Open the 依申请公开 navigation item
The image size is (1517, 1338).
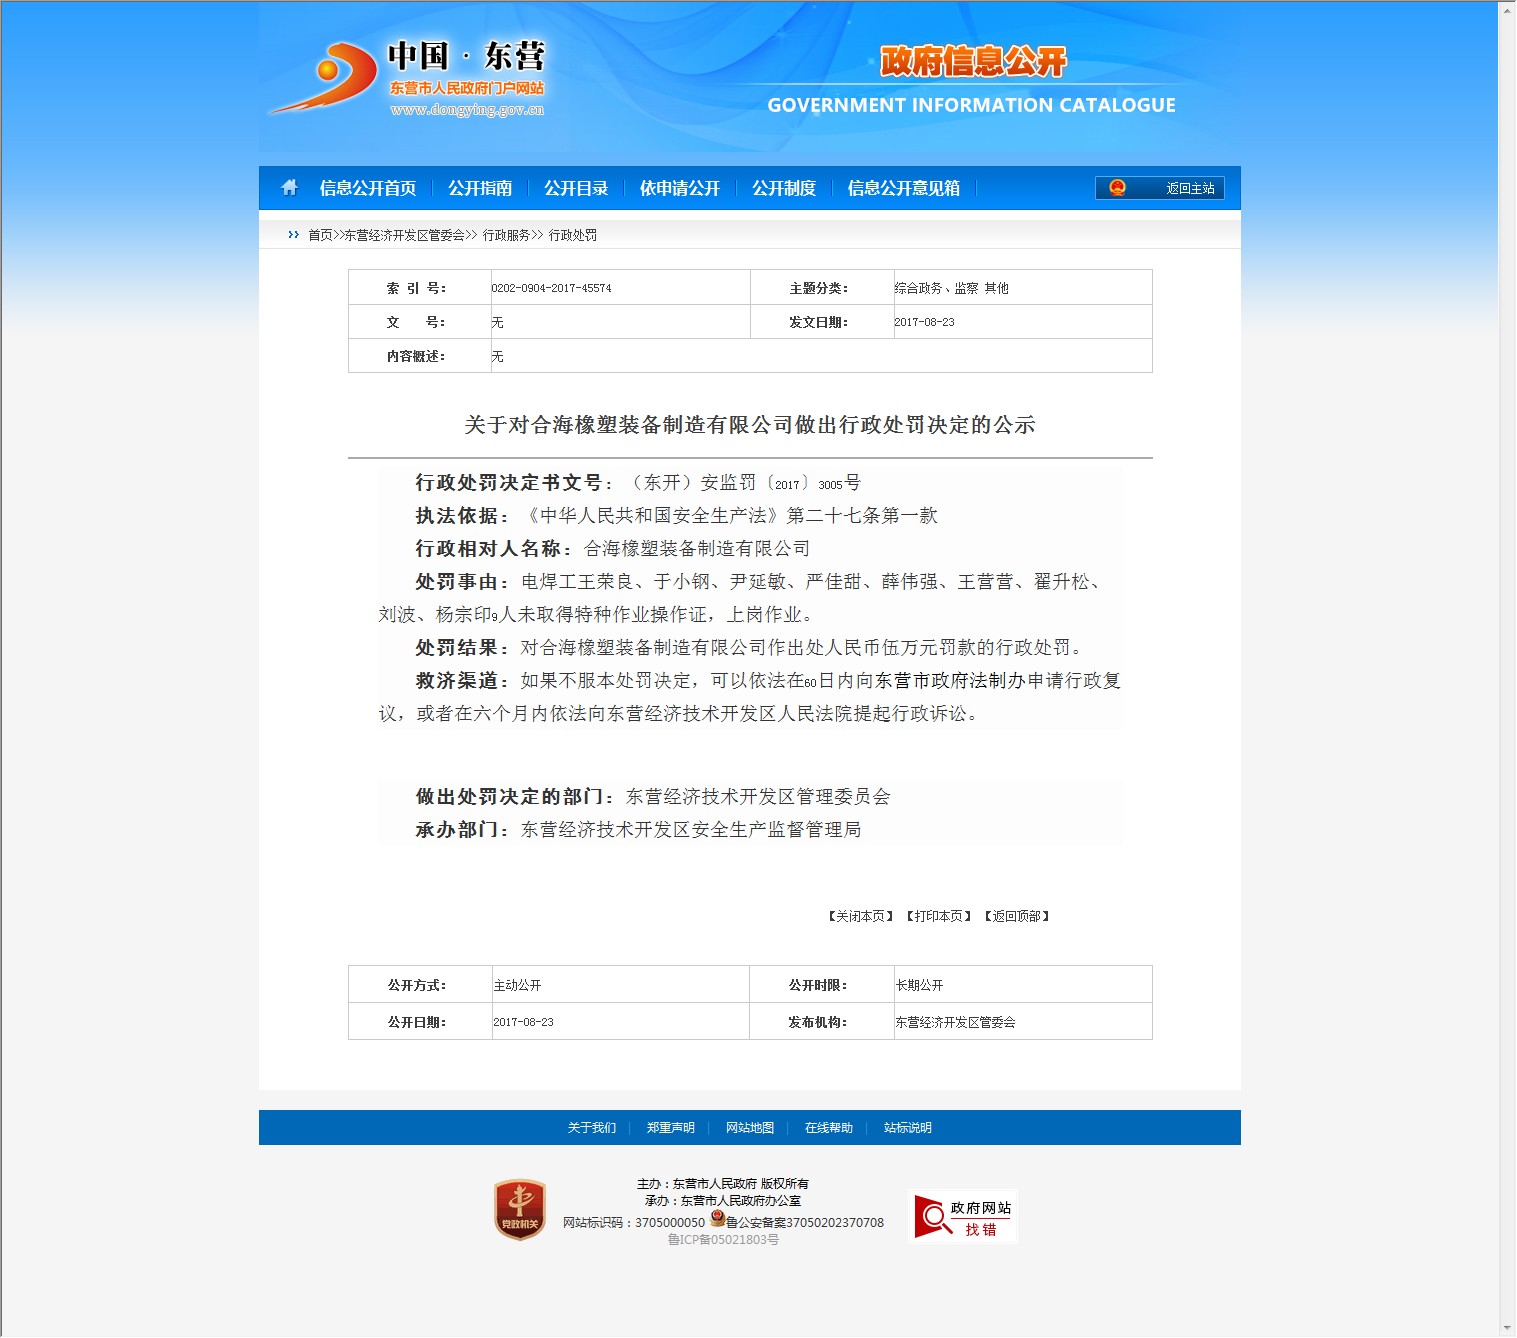click(680, 188)
